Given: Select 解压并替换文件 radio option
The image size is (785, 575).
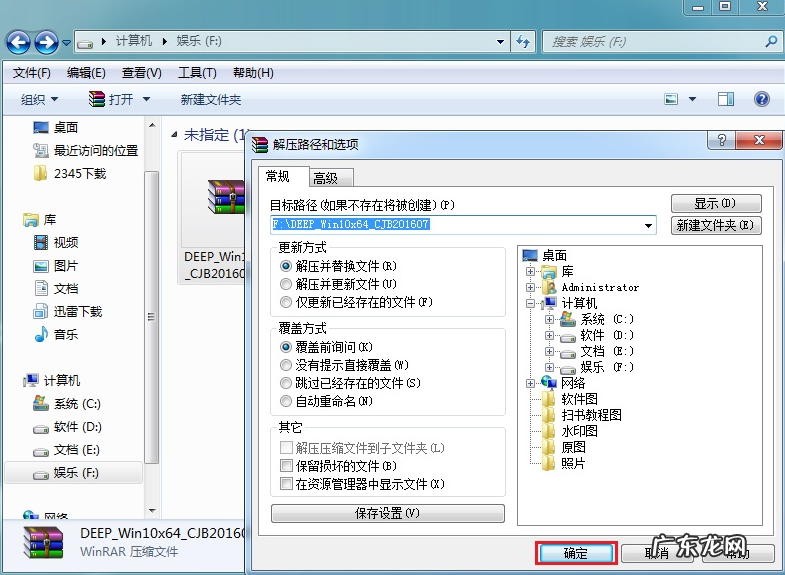Looking at the screenshot, I should [x=285, y=266].
